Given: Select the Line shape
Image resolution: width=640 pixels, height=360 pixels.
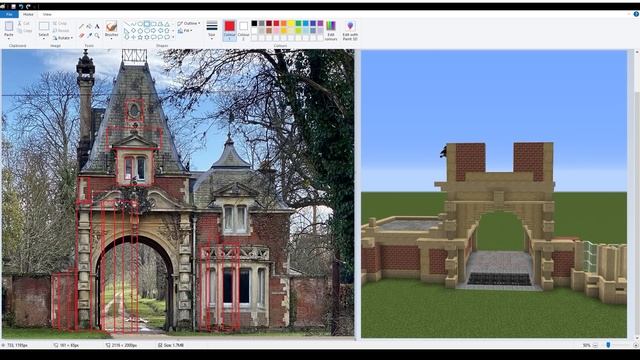Looking at the screenshot, I should coord(126,24).
